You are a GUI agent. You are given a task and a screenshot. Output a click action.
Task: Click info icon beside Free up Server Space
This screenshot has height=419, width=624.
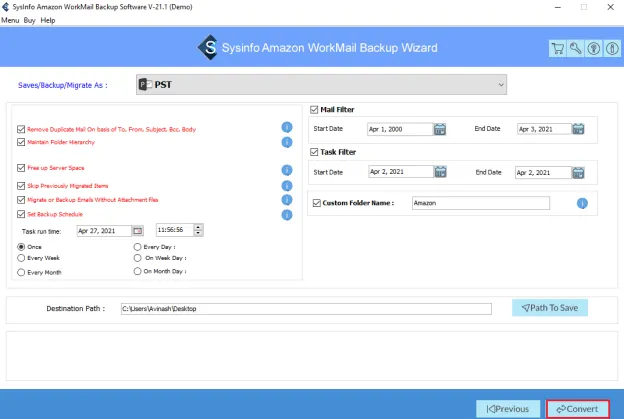click(287, 169)
